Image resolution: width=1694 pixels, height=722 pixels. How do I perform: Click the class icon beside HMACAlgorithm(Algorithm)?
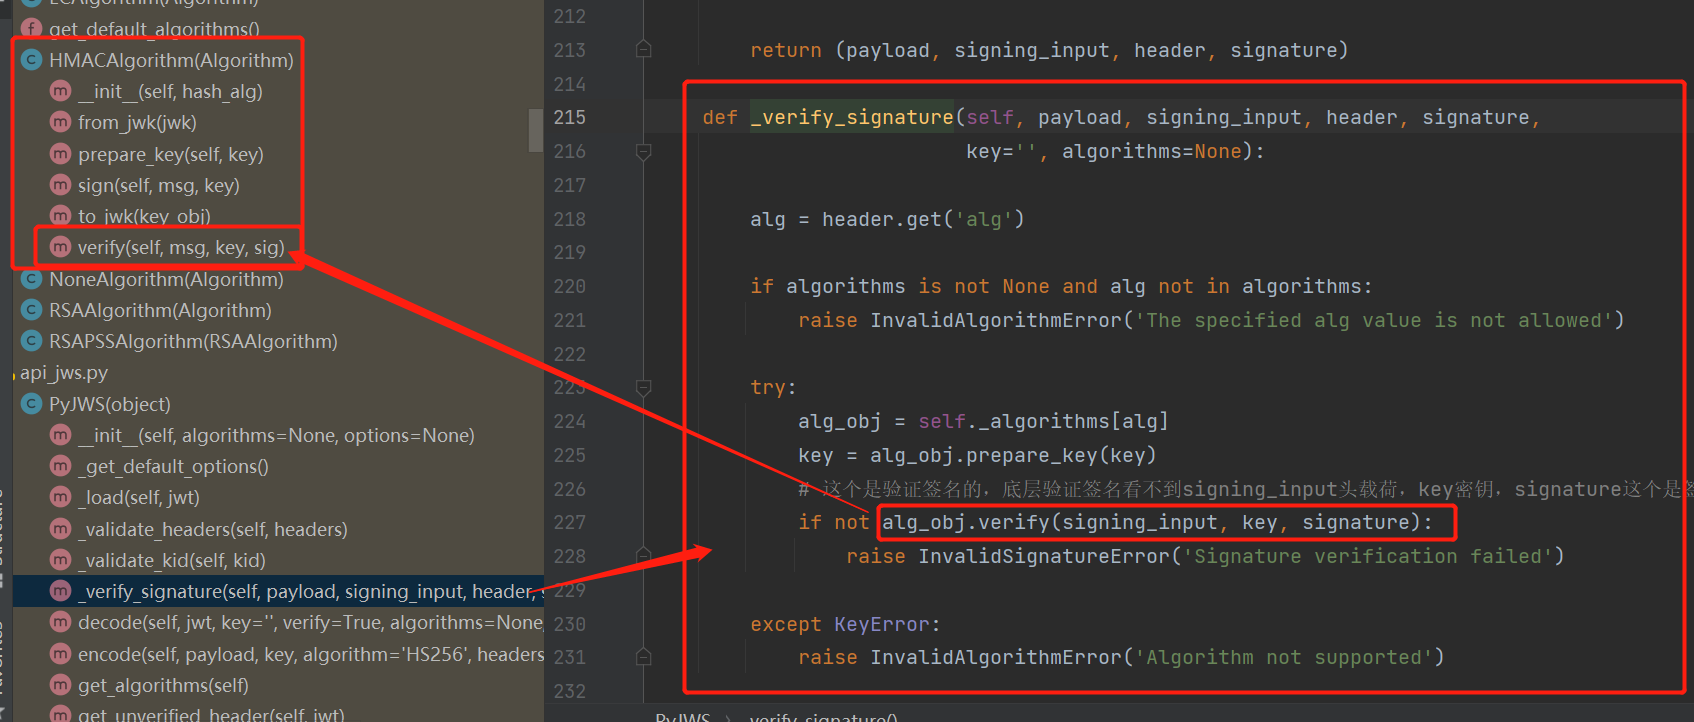point(31,60)
